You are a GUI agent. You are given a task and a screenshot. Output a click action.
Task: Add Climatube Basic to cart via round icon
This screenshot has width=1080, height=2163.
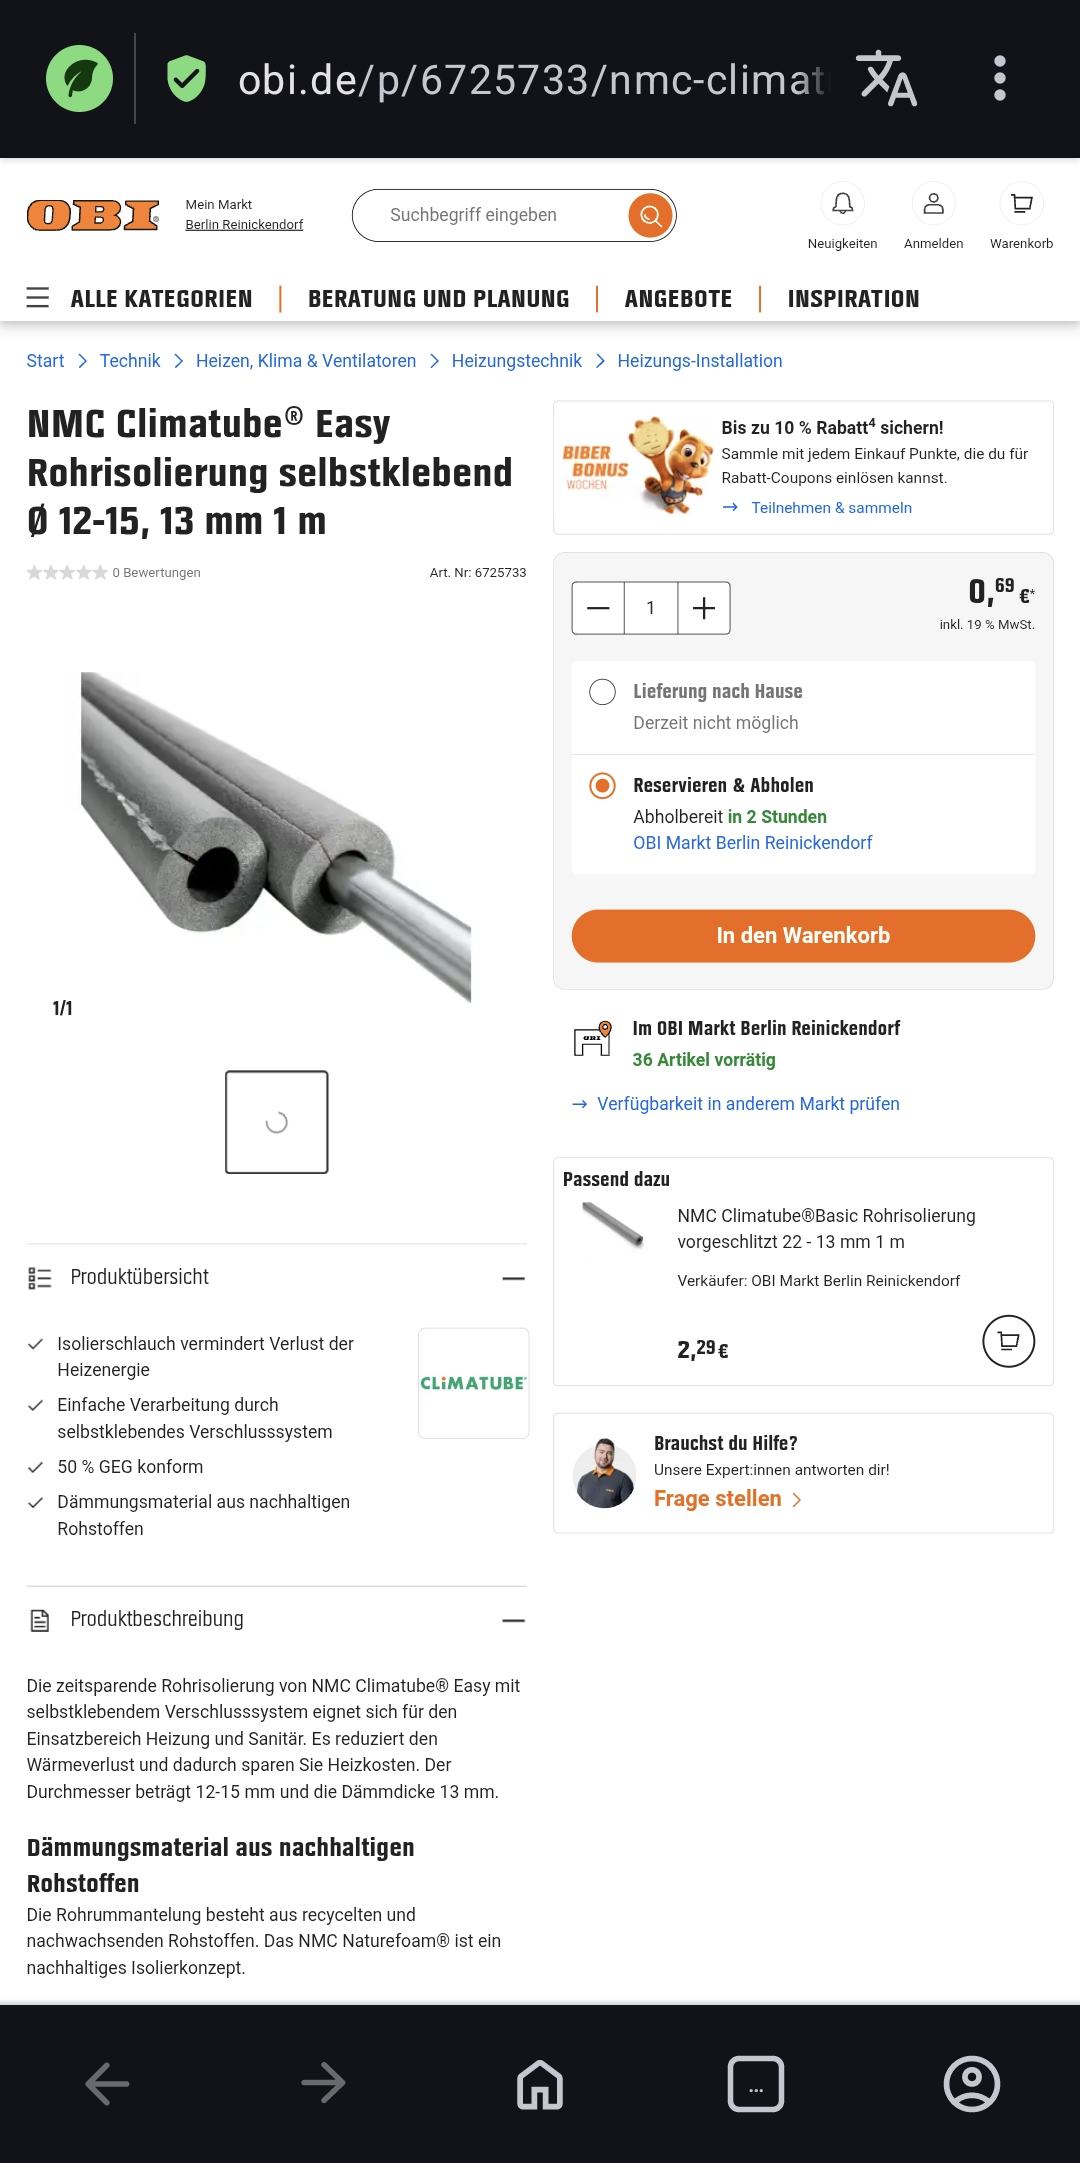pyautogui.click(x=1008, y=1341)
